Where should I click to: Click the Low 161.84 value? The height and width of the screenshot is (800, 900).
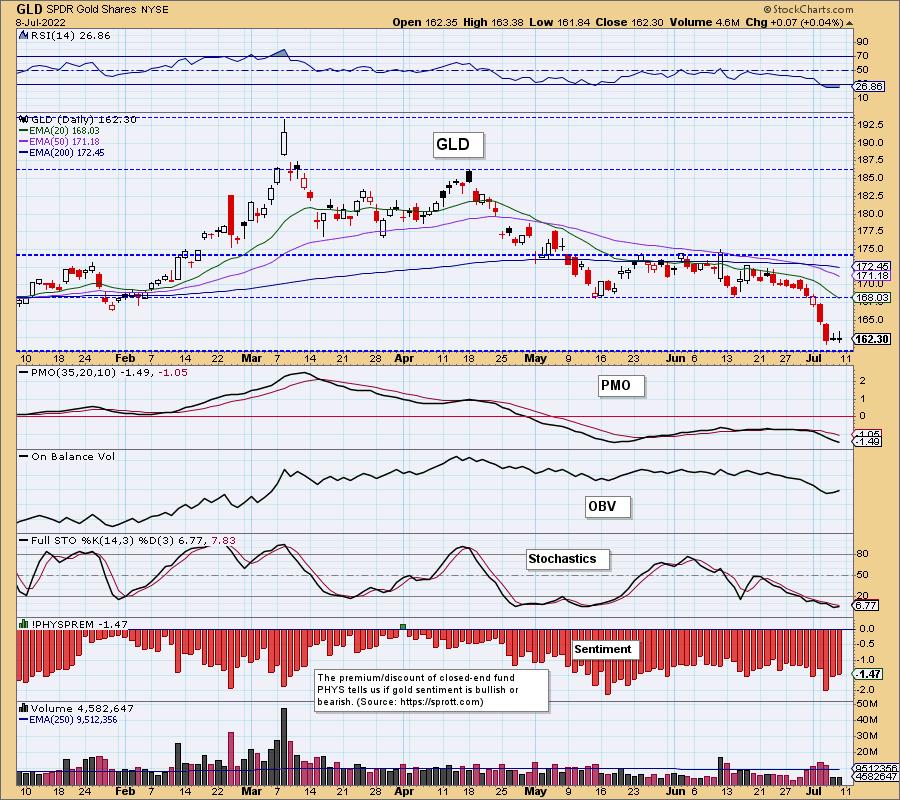click(559, 22)
